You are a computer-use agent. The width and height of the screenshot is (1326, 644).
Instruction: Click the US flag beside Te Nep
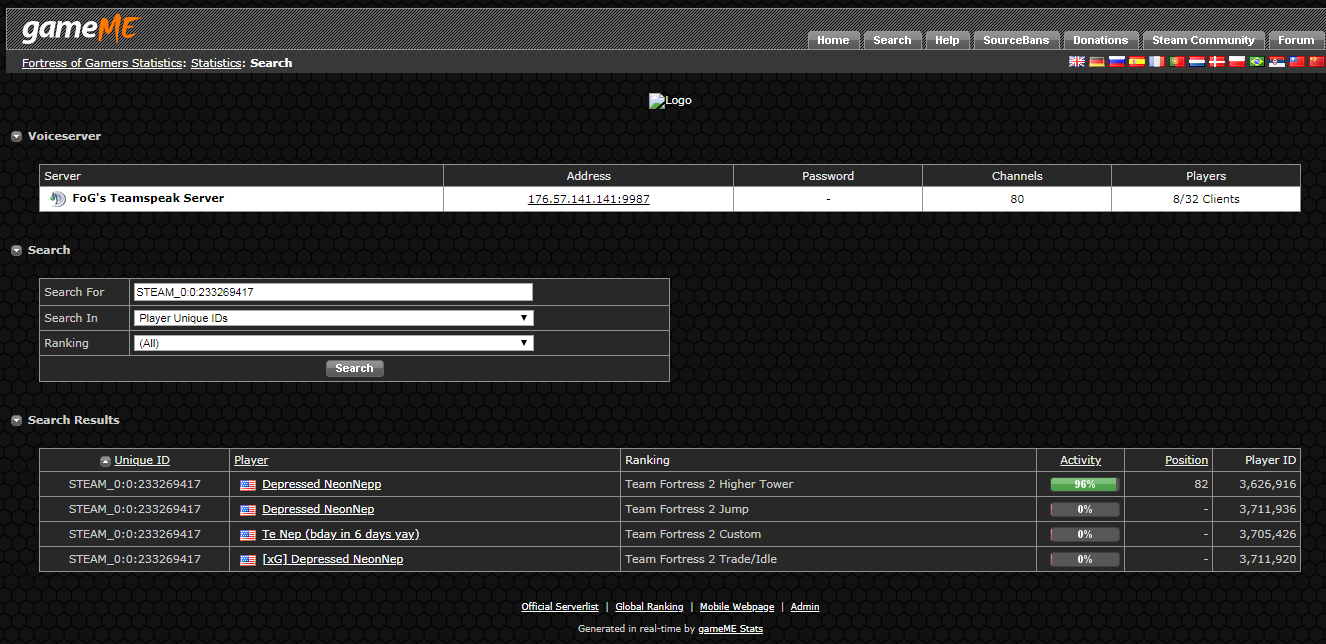[248, 535]
